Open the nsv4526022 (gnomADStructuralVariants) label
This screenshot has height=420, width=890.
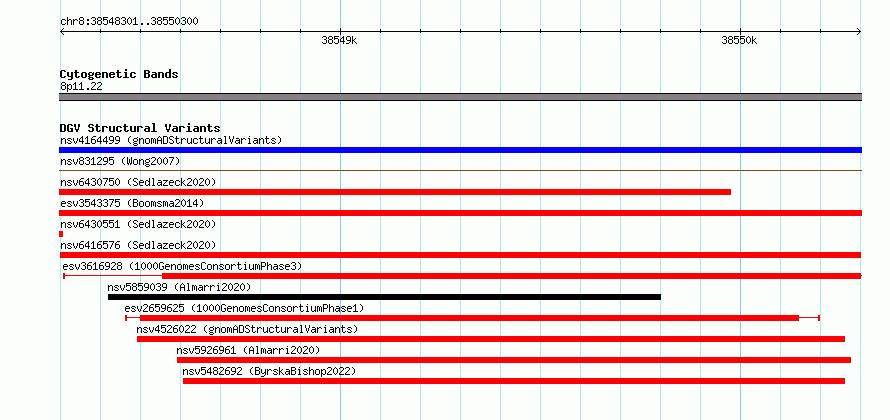pyautogui.click(x=247, y=329)
